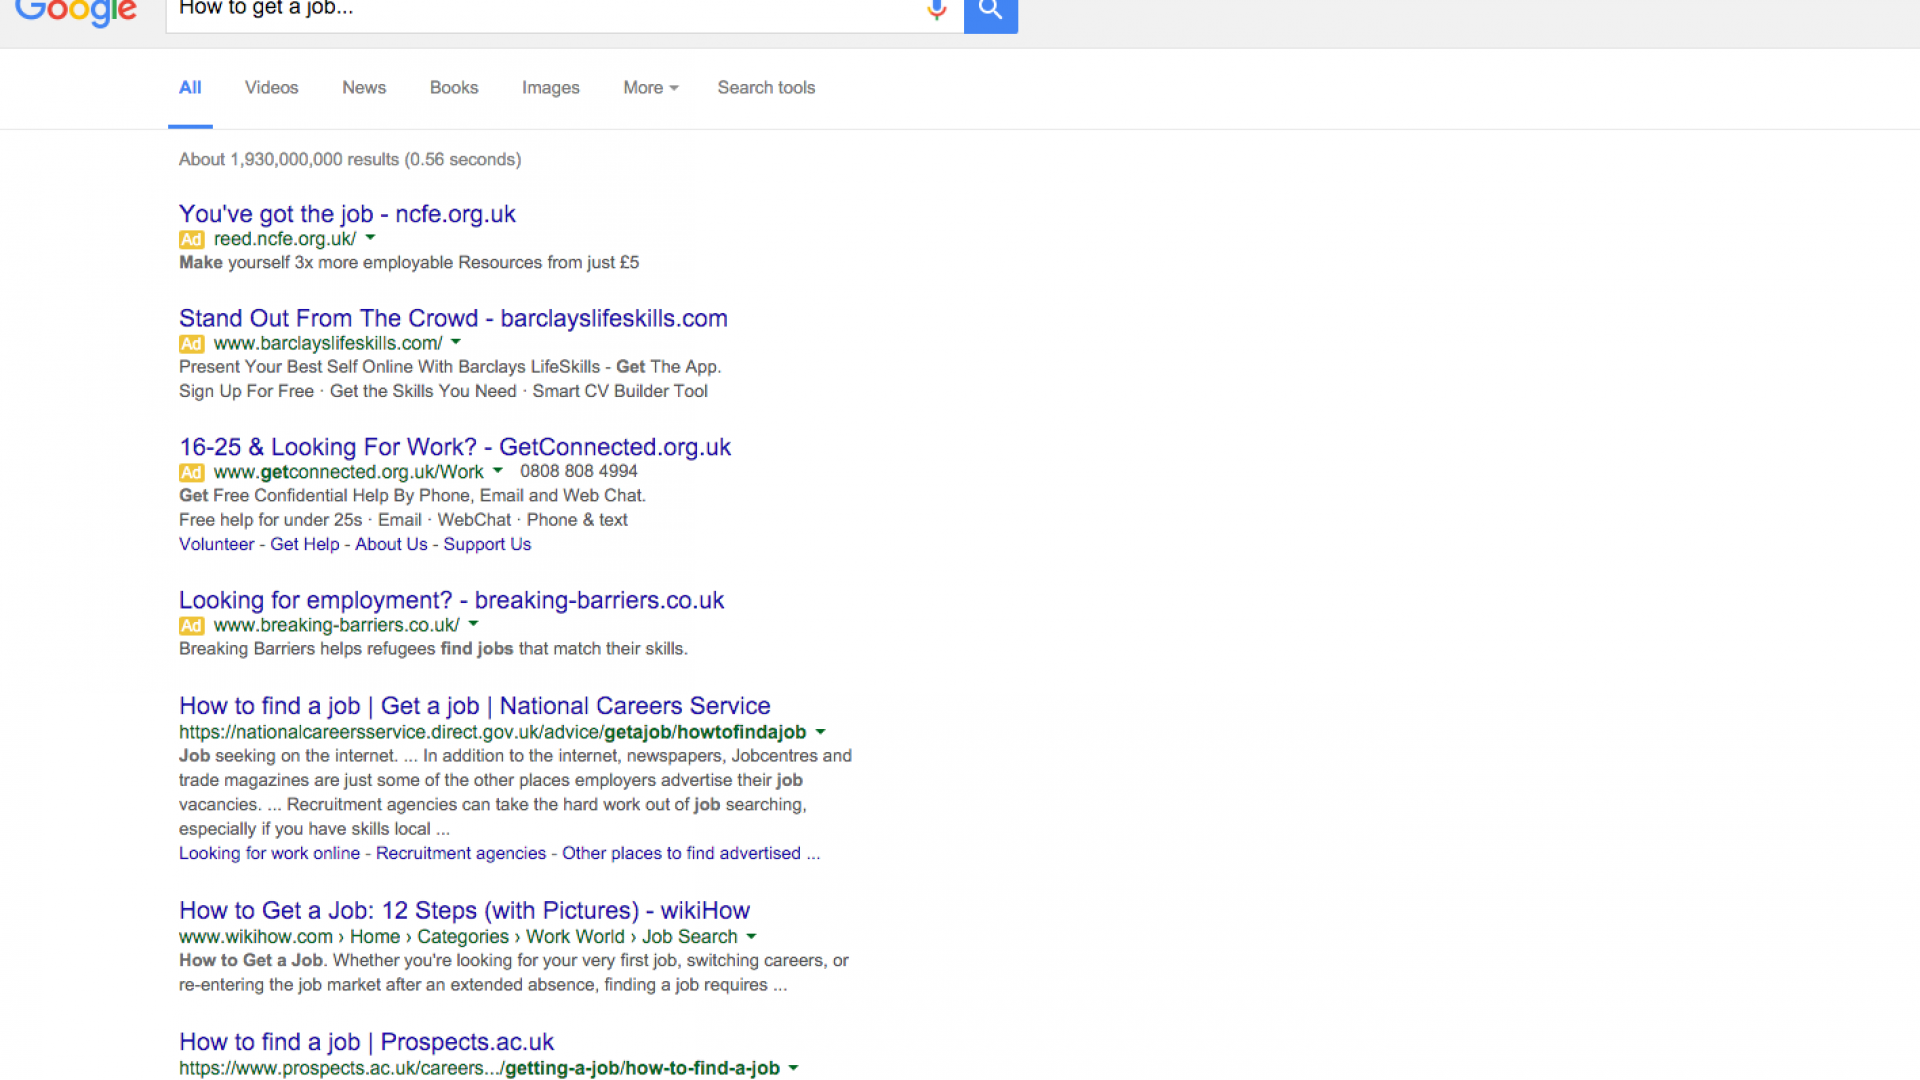The width and height of the screenshot is (1920, 1080).
Task: Open 'How to find a job | Prospects.ac.uk' result
Action: pyautogui.click(x=366, y=1042)
